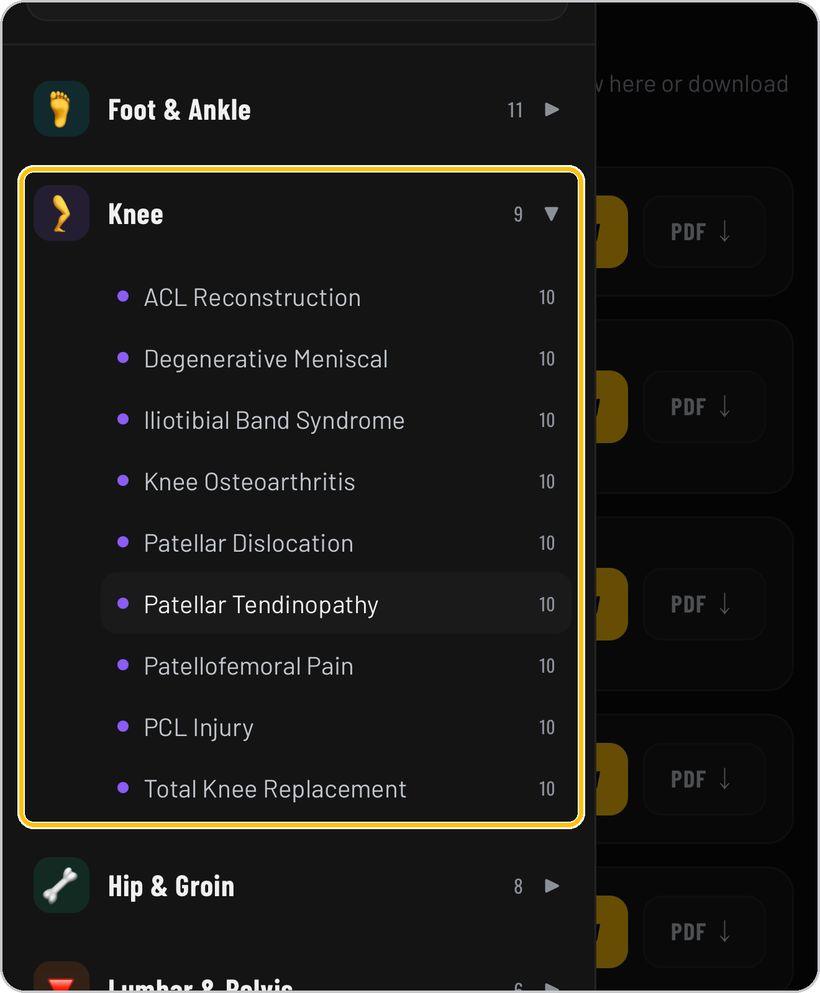Image resolution: width=820 pixels, height=993 pixels.
Task: Download the topmost PDF button
Action: (x=704, y=232)
